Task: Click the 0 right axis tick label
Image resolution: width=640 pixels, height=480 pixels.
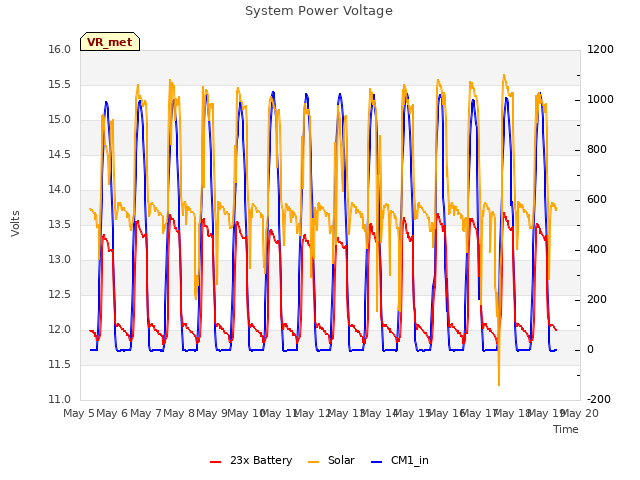Action: click(x=590, y=350)
